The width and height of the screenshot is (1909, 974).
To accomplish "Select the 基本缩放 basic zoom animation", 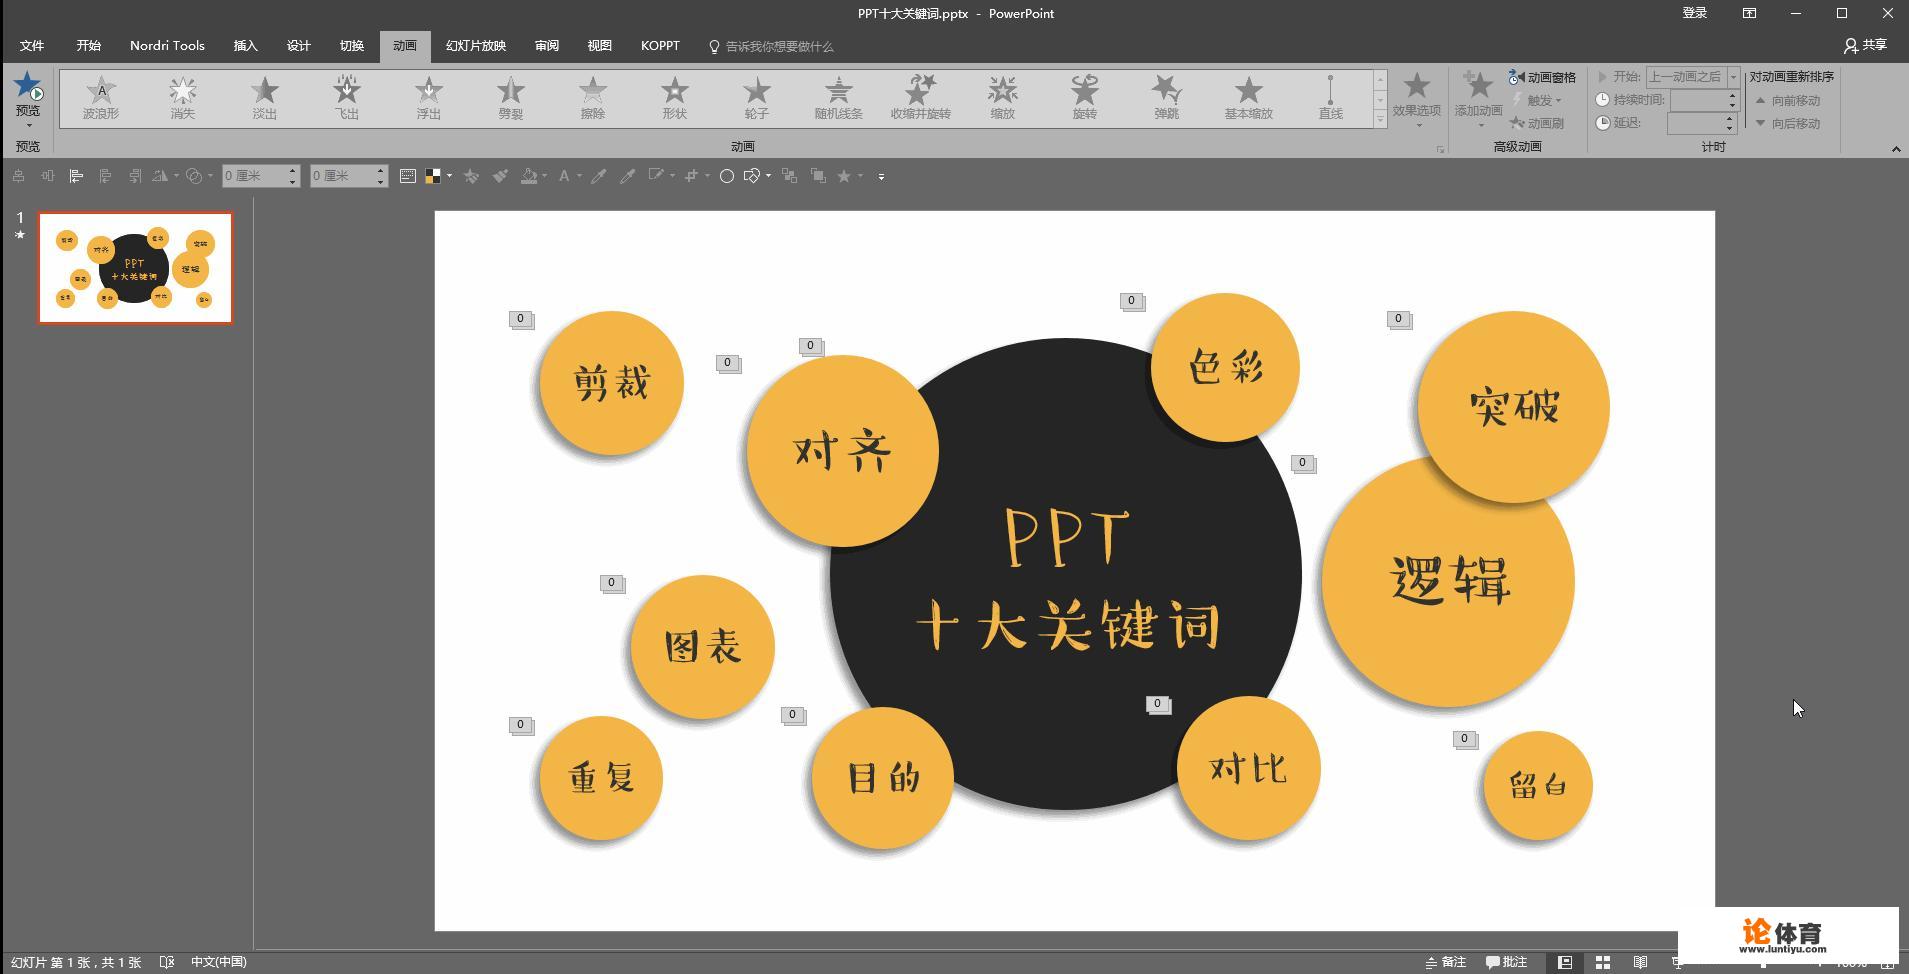I will pyautogui.click(x=1249, y=98).
